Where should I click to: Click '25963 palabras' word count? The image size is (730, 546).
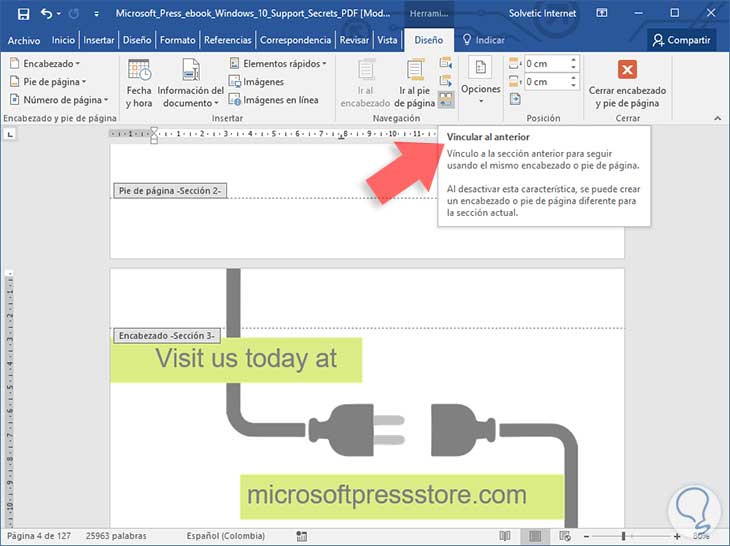click(x=116, y=536)
